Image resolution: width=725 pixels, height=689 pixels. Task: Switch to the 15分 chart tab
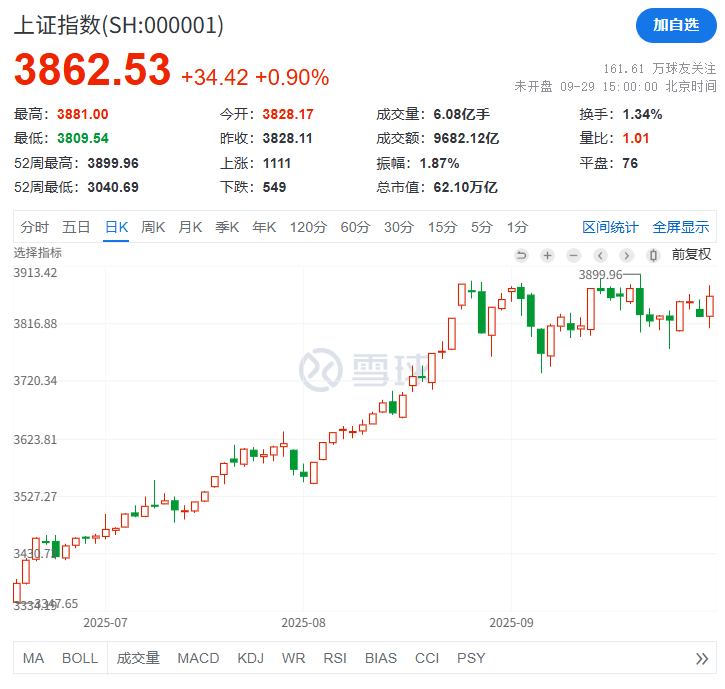click(x=442, y=227)
